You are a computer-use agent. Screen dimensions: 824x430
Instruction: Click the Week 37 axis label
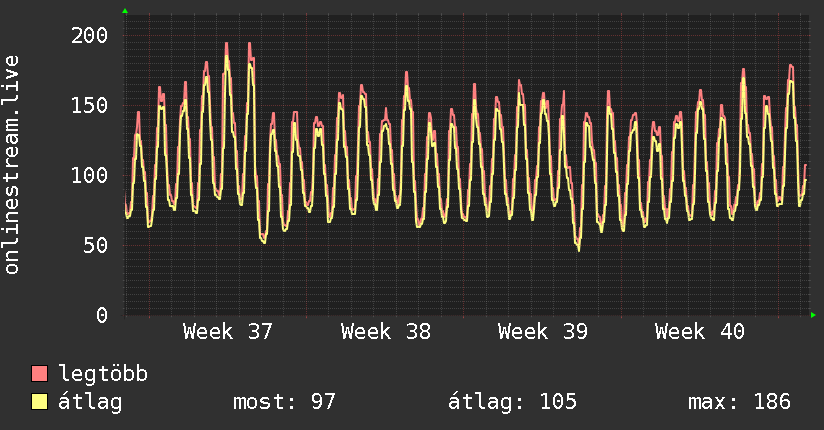click(228, 332)
